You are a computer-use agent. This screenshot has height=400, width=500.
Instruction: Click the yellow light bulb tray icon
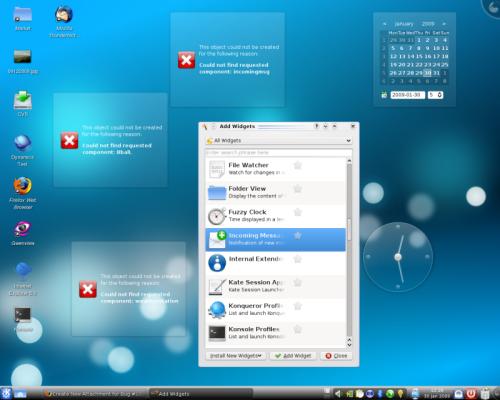[x=400, y=394]
